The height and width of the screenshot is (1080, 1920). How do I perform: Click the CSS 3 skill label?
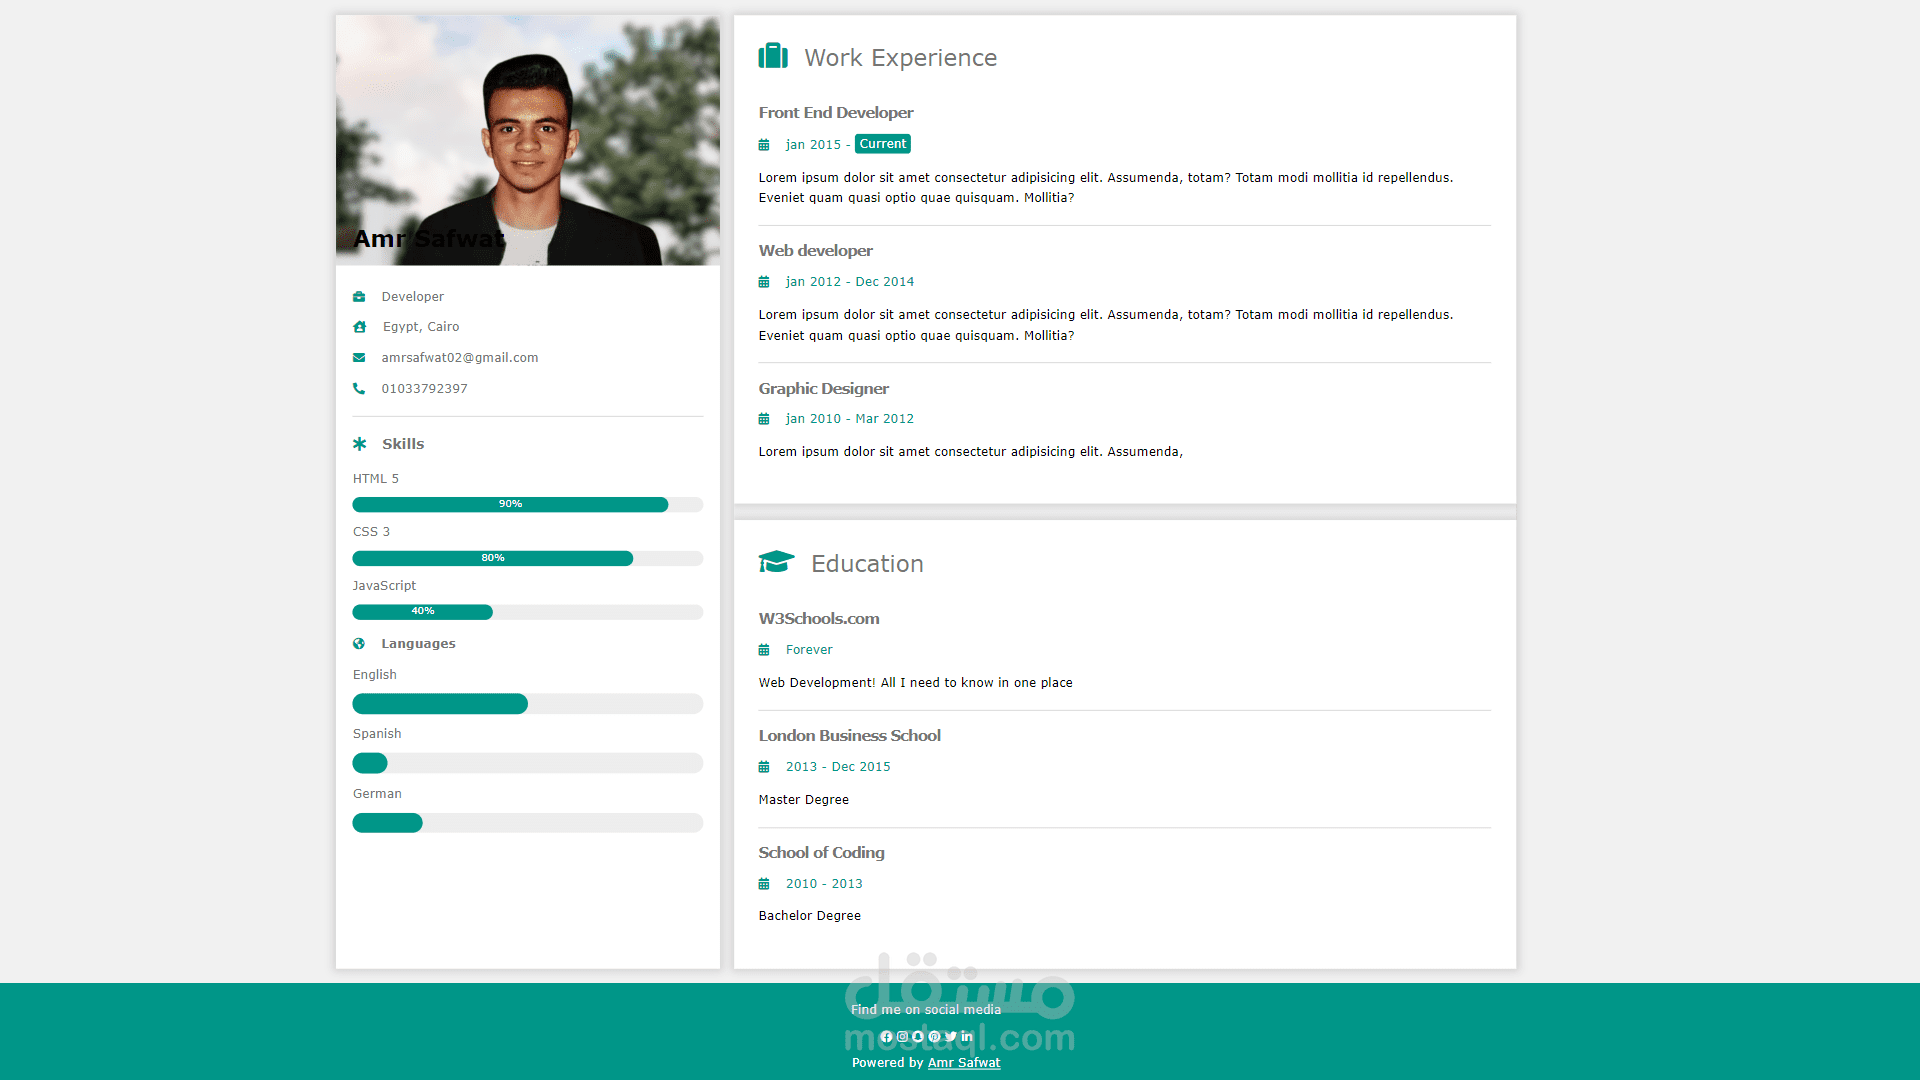[372, 532]
